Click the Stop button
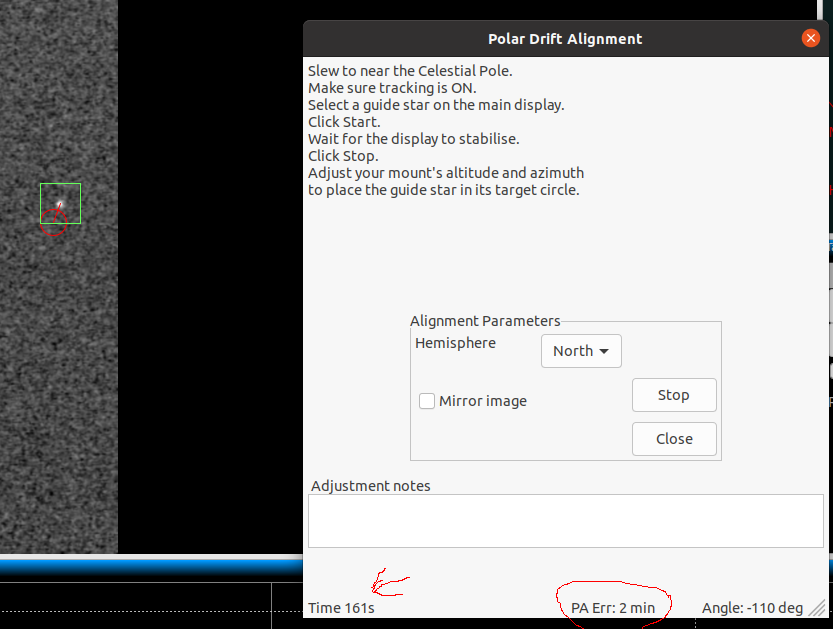This screenshot has width=833, height=629. 674,395
